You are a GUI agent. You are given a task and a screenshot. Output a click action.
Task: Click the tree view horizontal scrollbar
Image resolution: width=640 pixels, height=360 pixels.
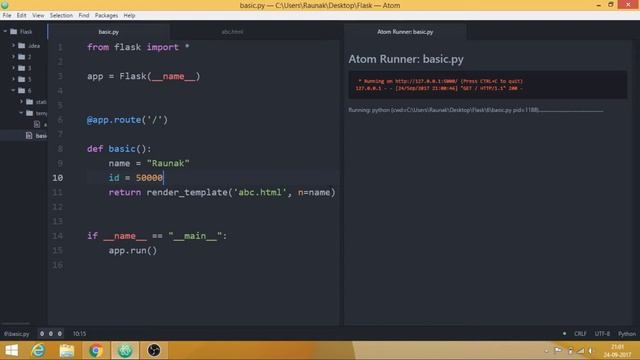(16, 323)
